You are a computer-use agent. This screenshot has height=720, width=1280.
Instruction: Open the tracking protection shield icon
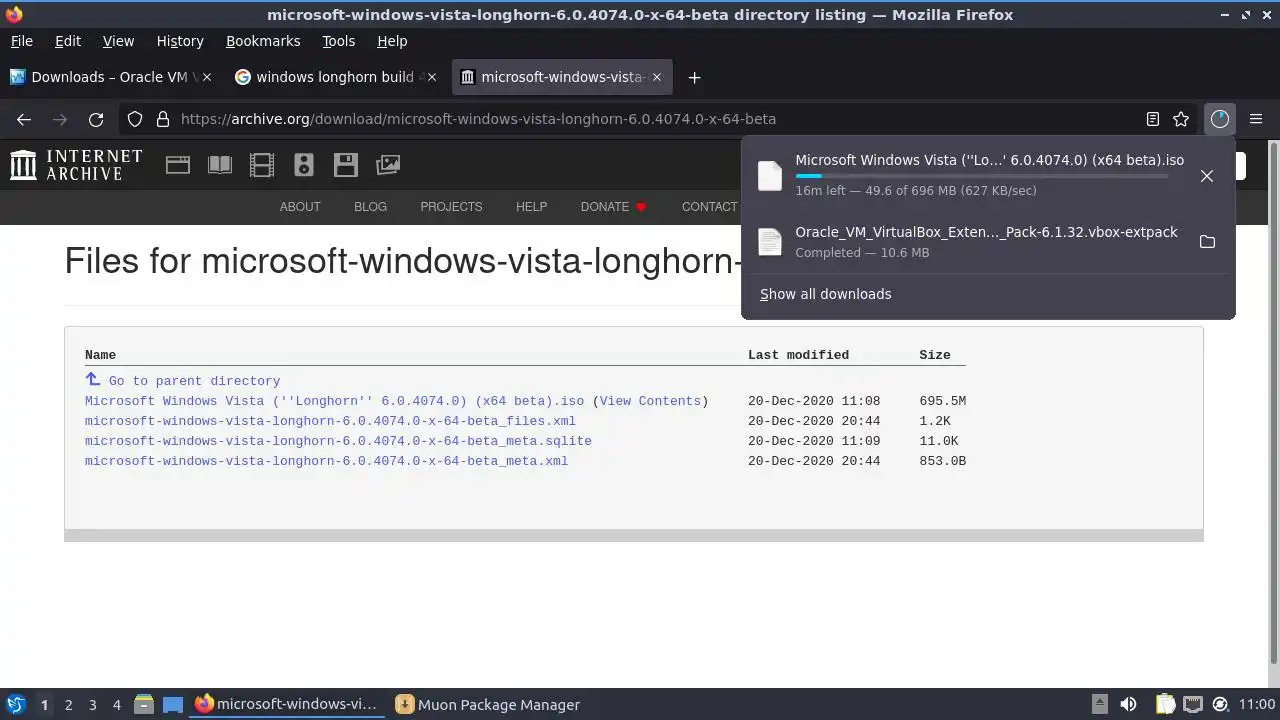[x=135, y=119]
